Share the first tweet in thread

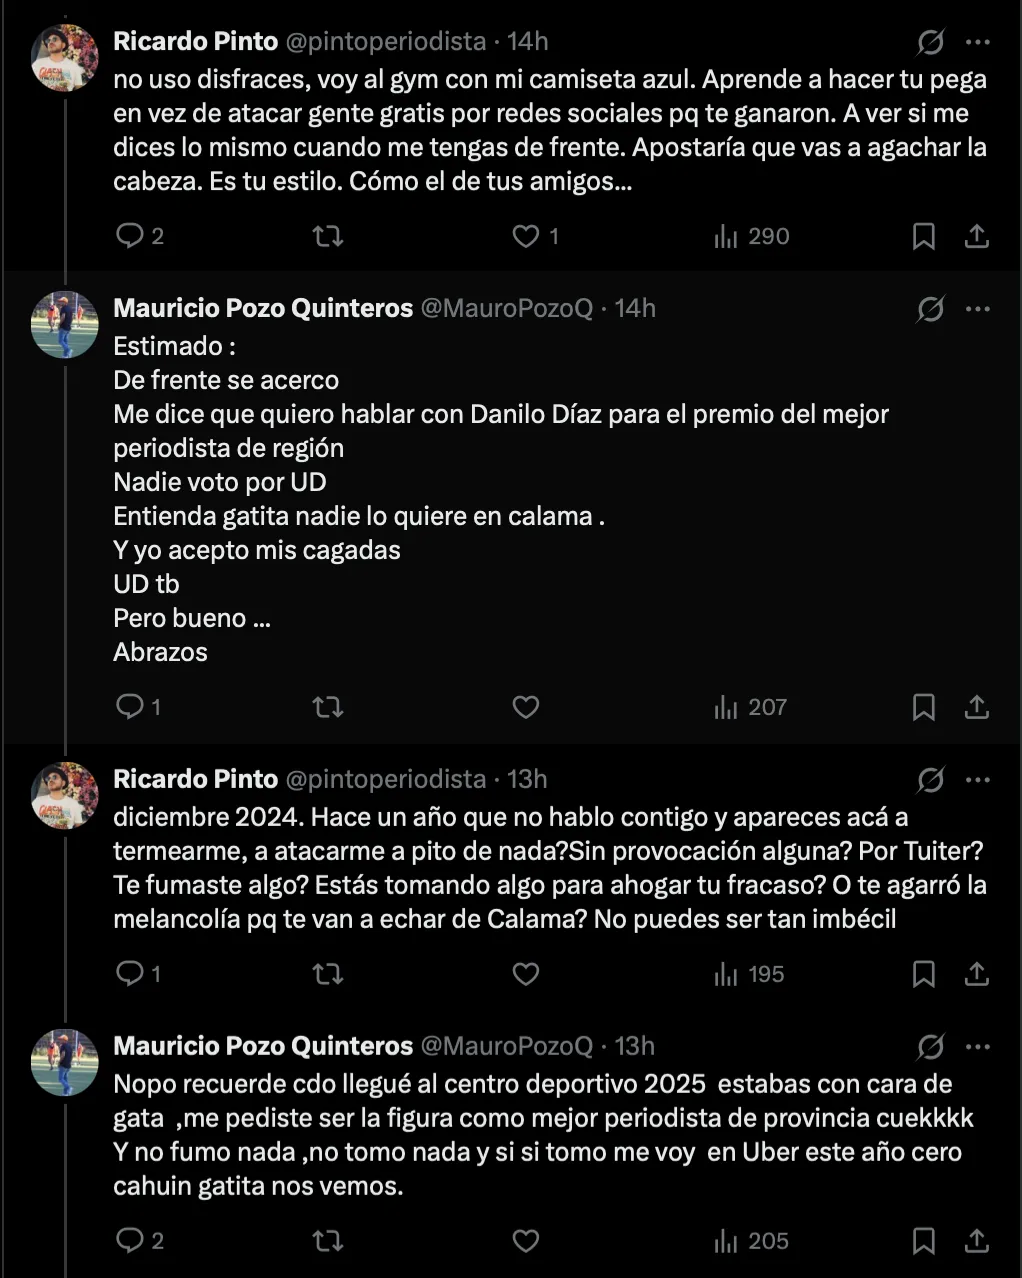point(977,236)
